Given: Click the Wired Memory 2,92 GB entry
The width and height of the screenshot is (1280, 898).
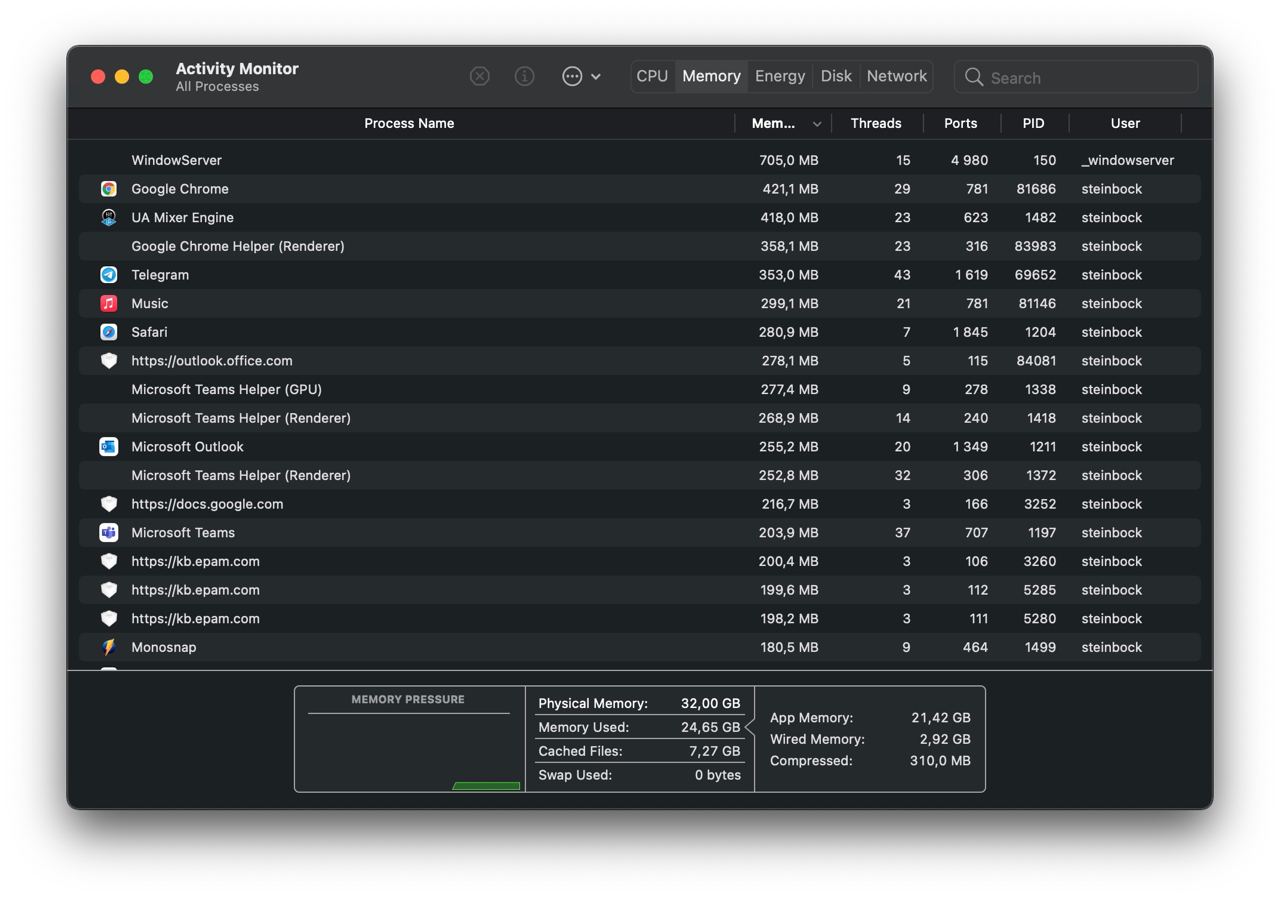Looking at the screenshot, I should tap(870, 739).
